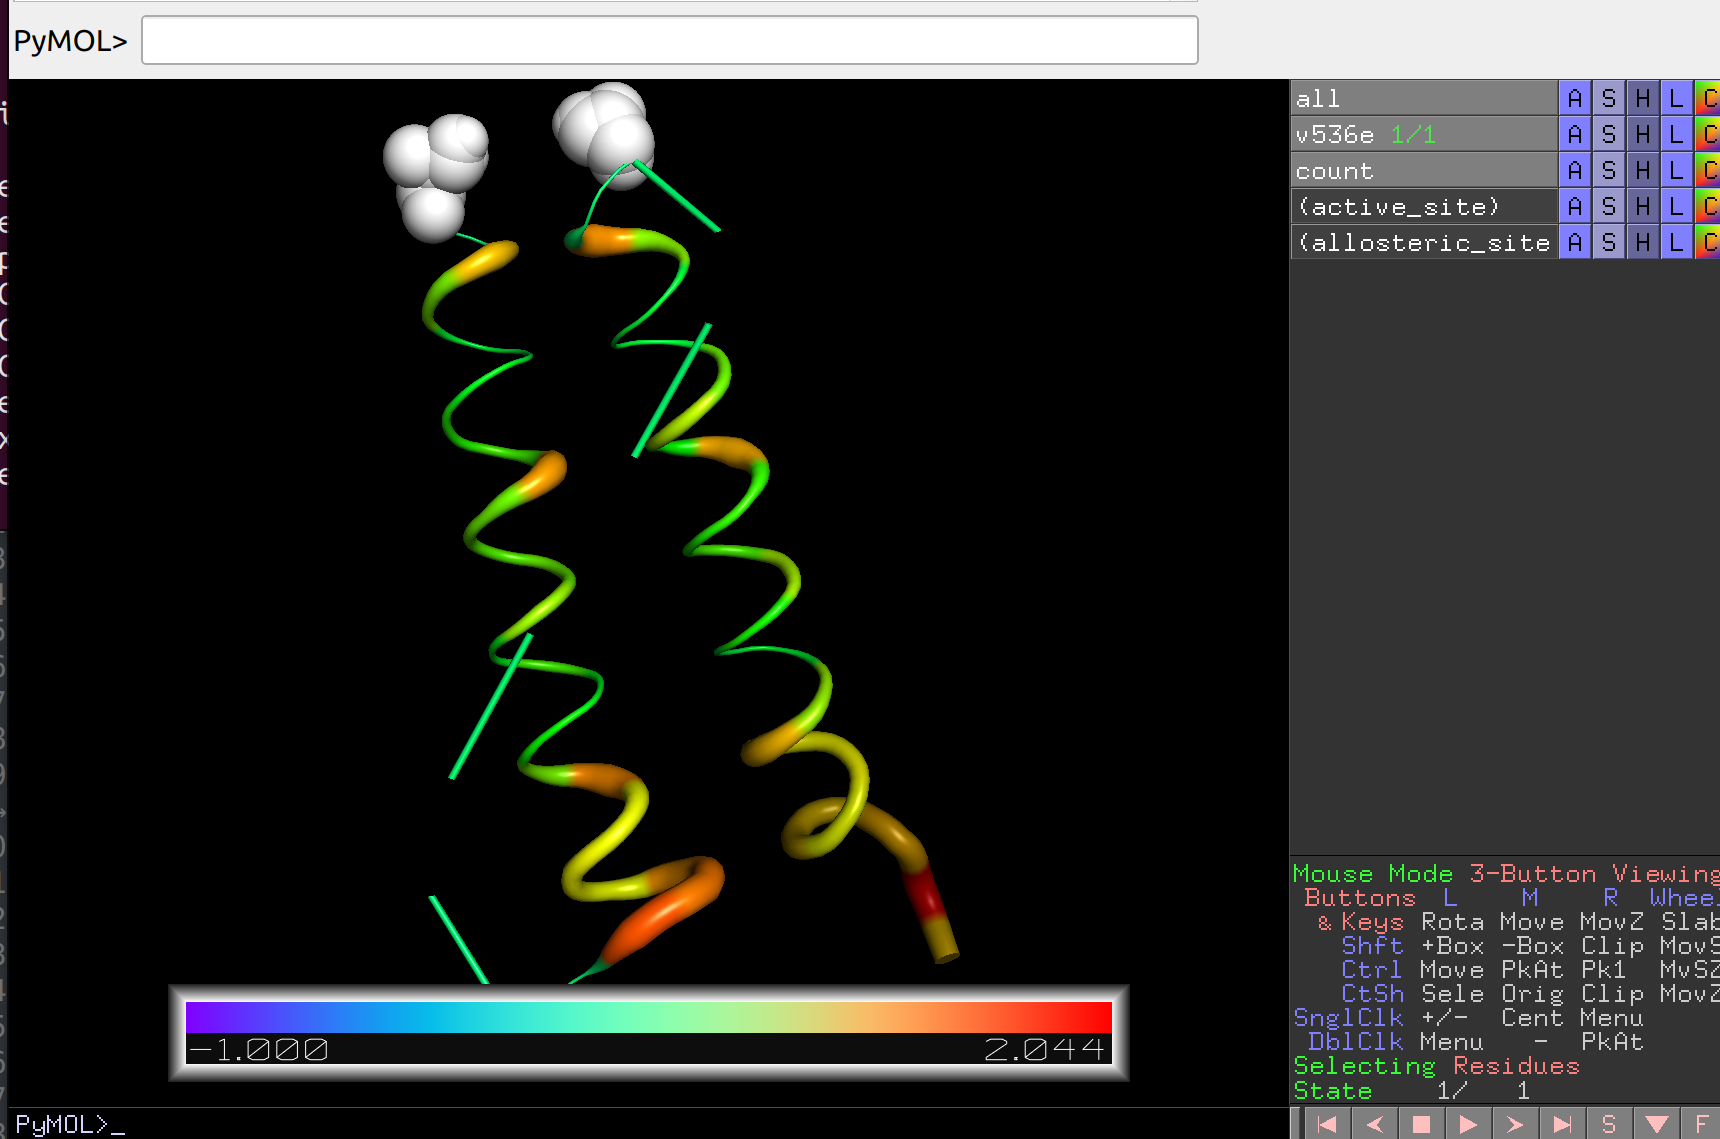Open the Hide menu for all

coord(1642,97)
